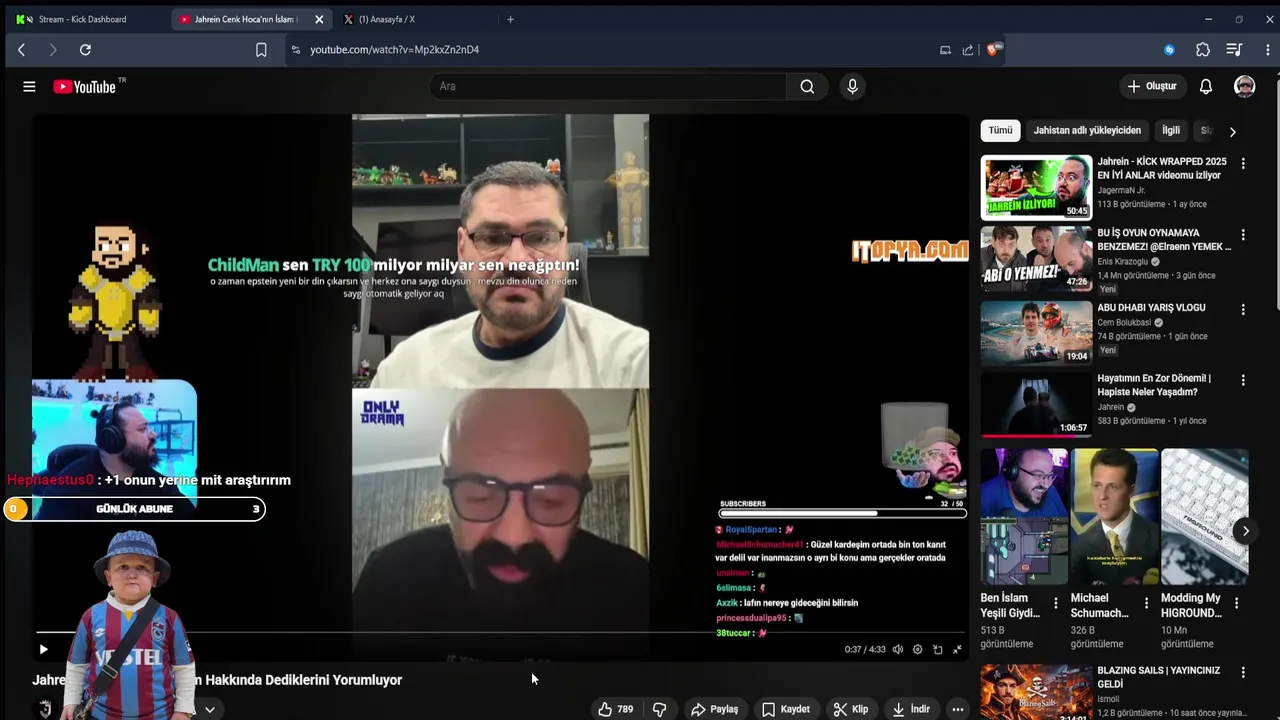This screenshot has height=720, width=1280.
Task: Options menu for Michael Schumacher short
Action: point(1146,603)
